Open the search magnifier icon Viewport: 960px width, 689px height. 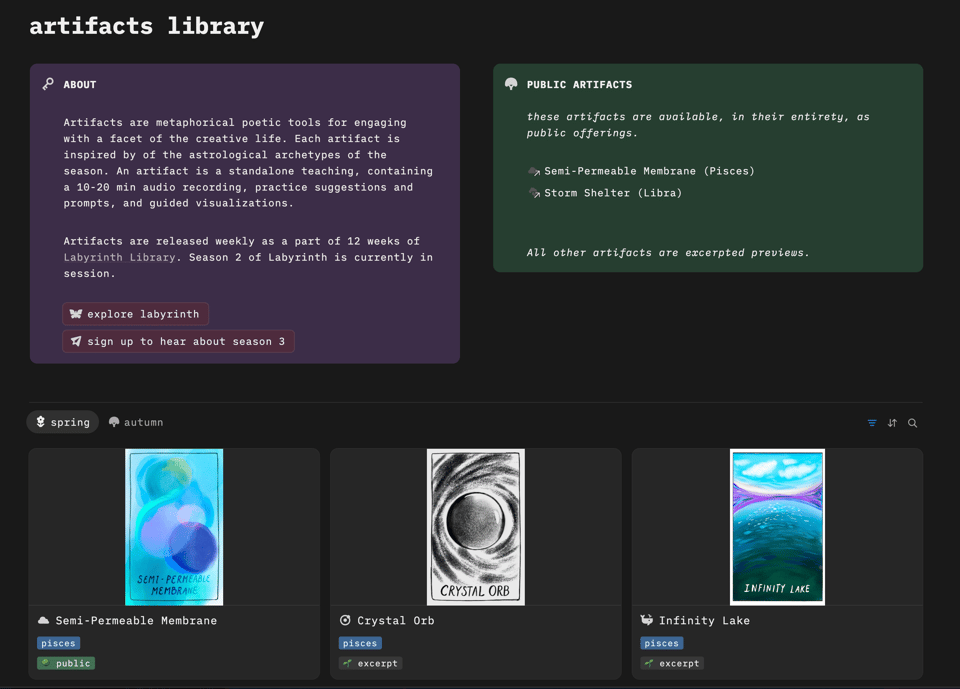point(912,422)
